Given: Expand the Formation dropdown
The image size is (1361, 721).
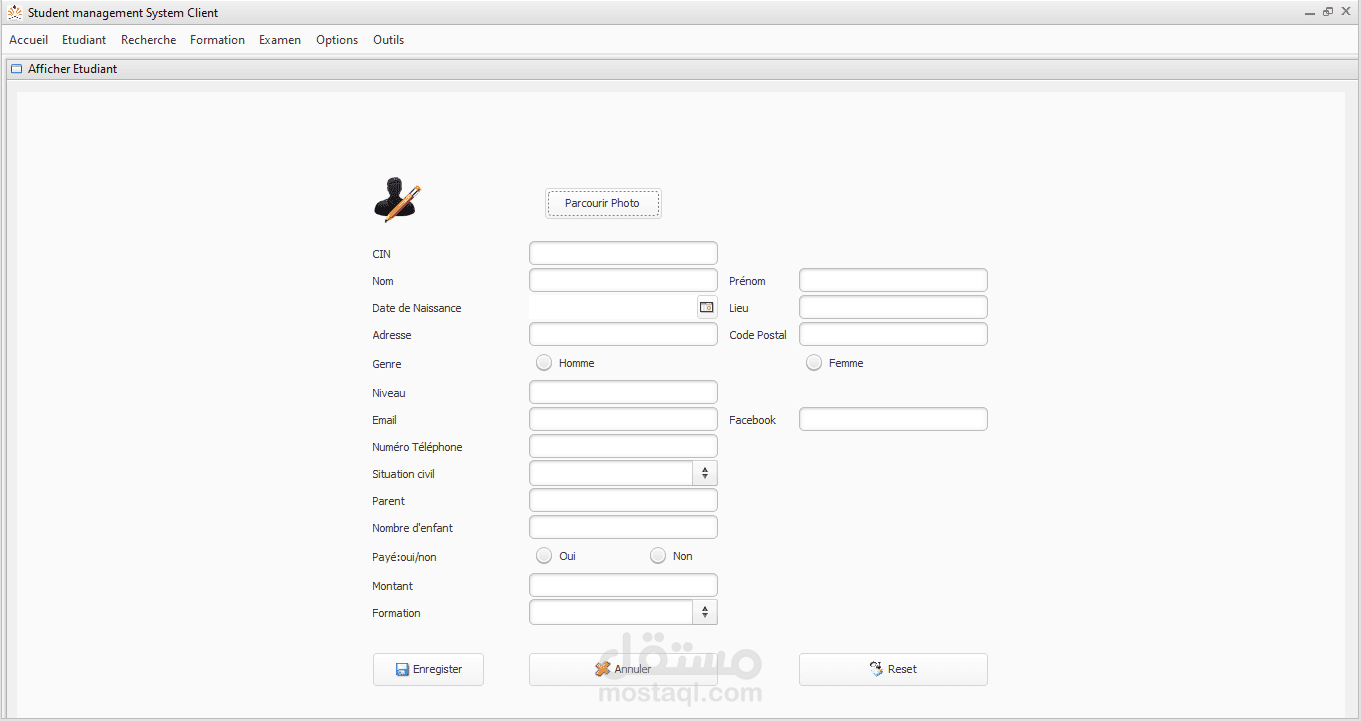Looking at the screenshot, I should tap(705, 612).
